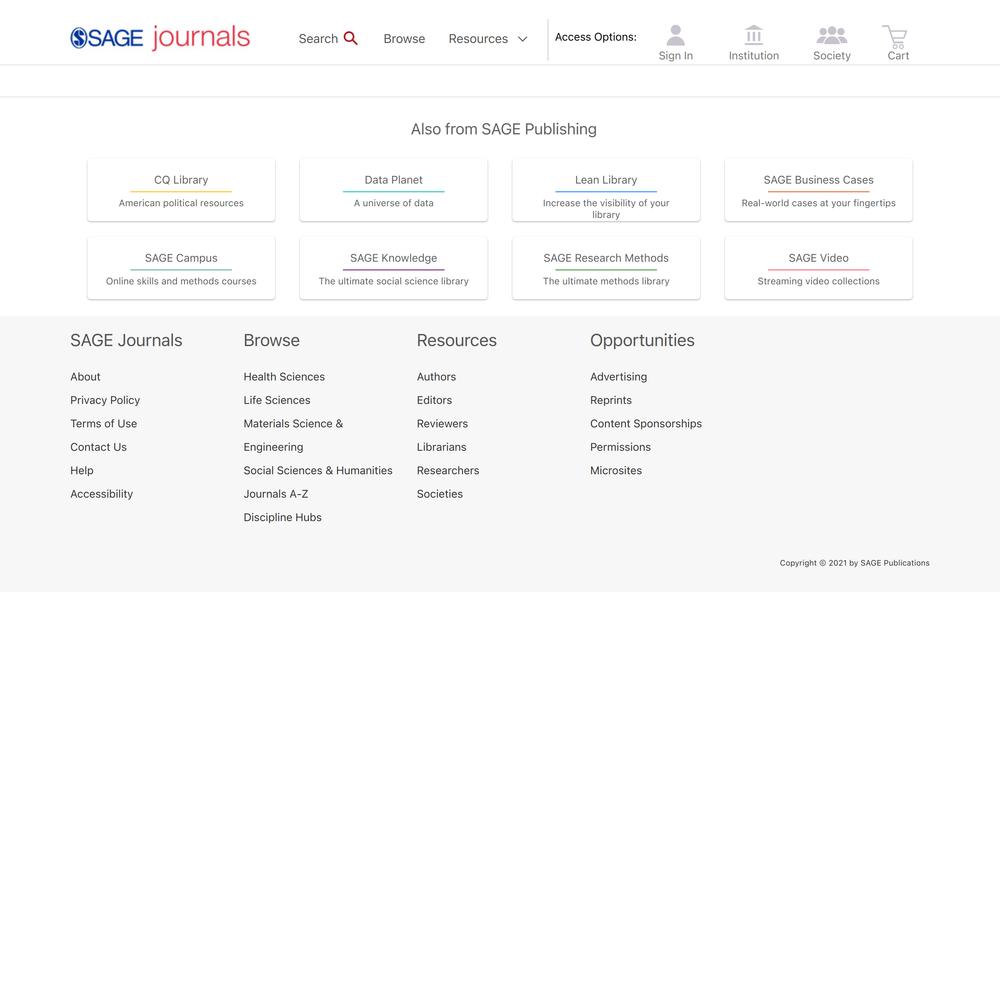Click the Institution building icon
The height and width of the screenshot is (1000, 1000).
[754, 35]
